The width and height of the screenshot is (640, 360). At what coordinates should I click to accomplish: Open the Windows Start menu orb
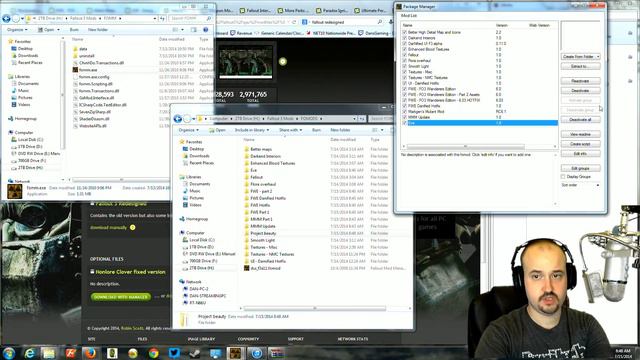pyautogui.click(x=9, y=353)
